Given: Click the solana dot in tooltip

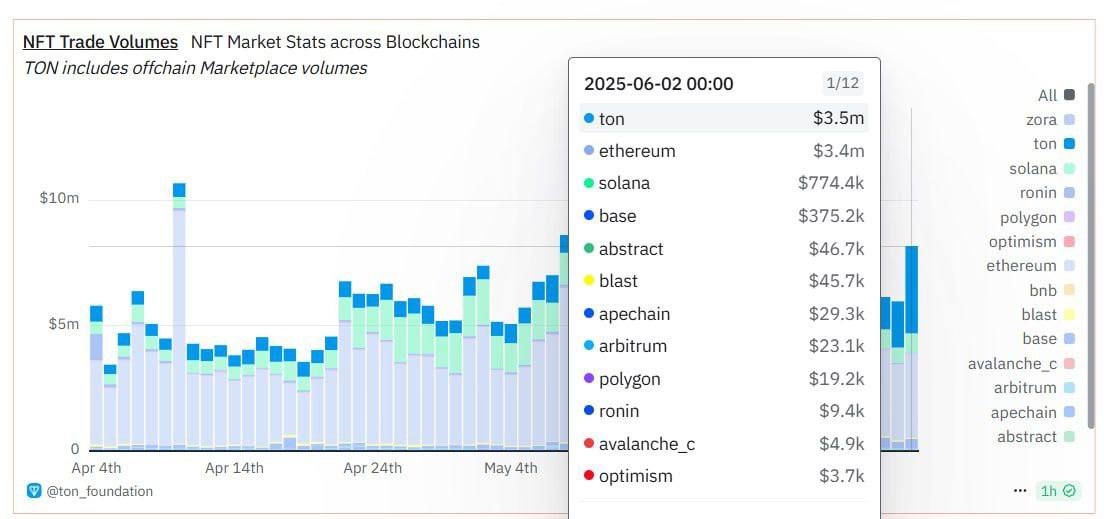Looking at the screenshot, I should (x=589, y=184).
